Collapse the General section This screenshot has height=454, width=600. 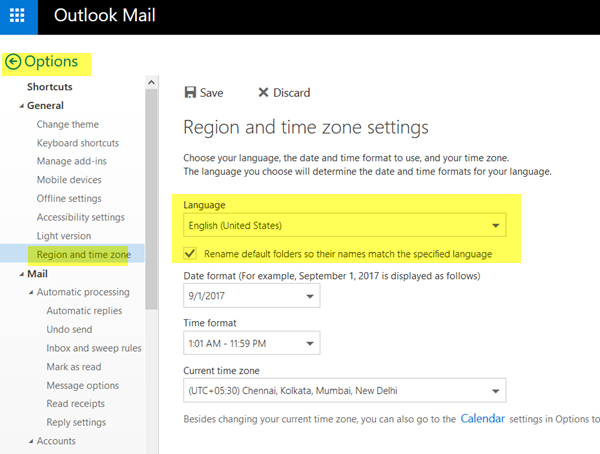[22, 106]
